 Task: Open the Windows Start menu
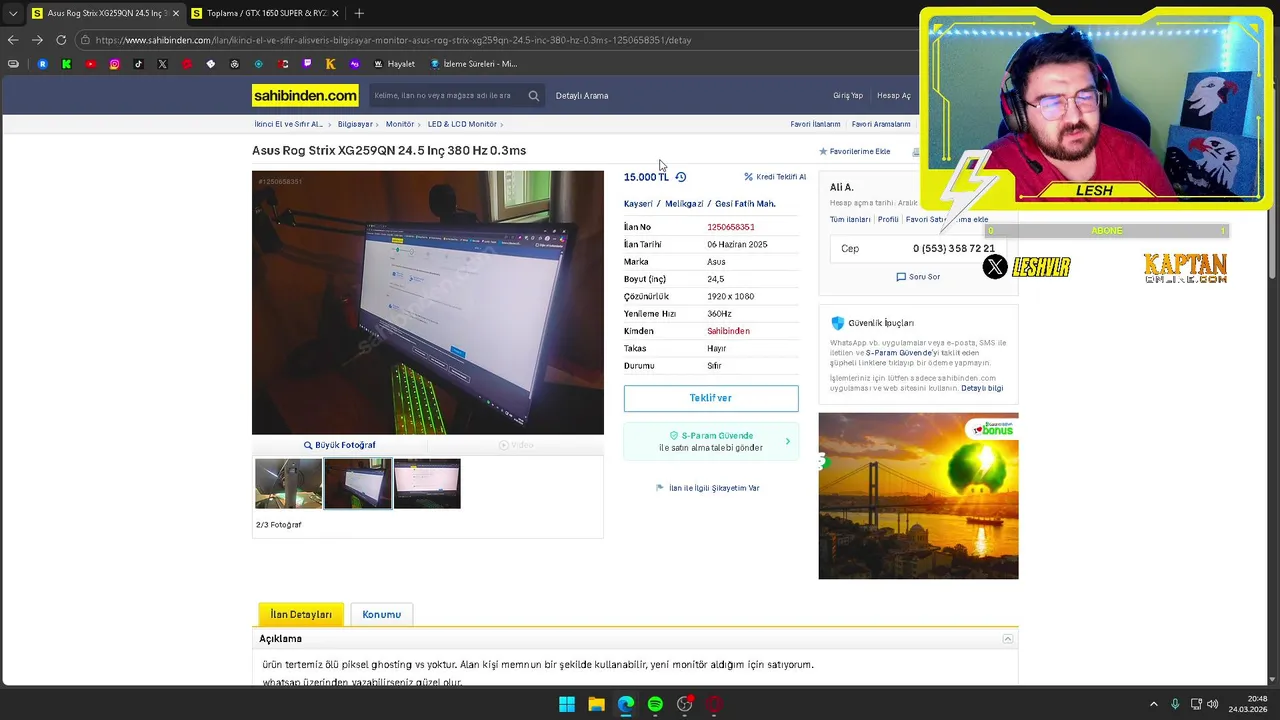(x=567, y=704)
